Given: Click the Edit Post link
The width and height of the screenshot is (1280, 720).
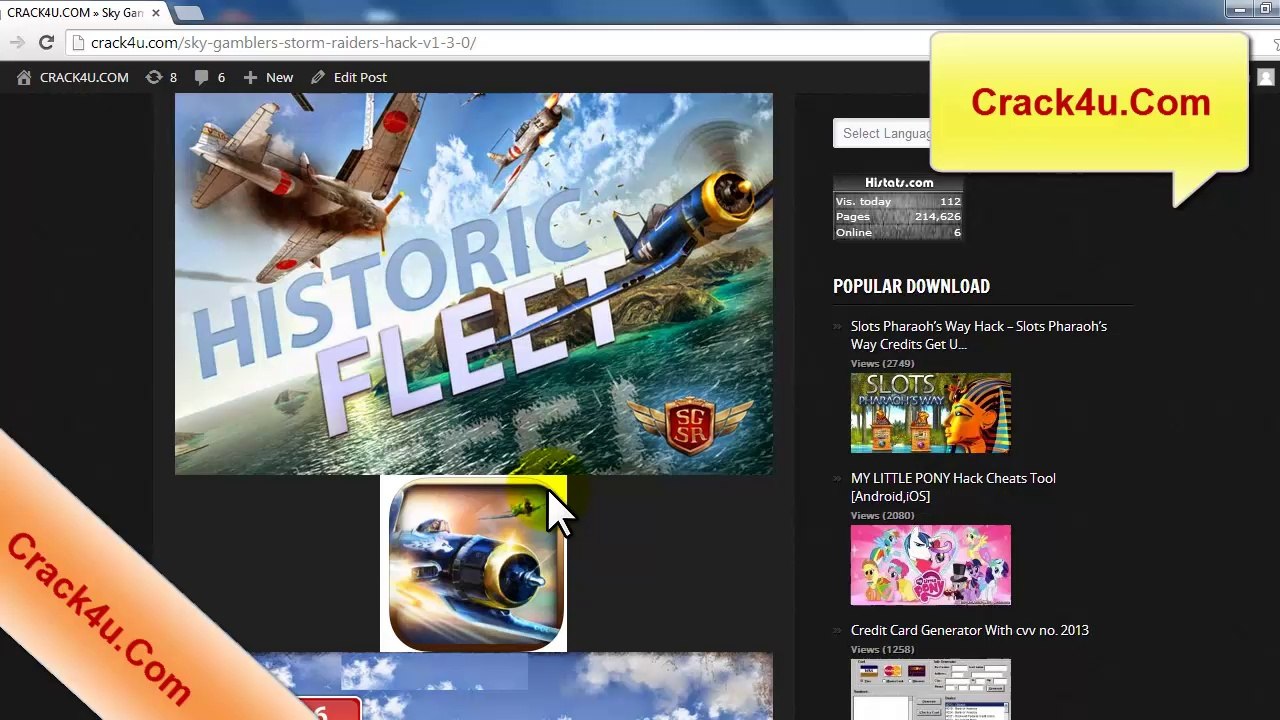Looking at the screenshot, I should [x=349, y=77].
